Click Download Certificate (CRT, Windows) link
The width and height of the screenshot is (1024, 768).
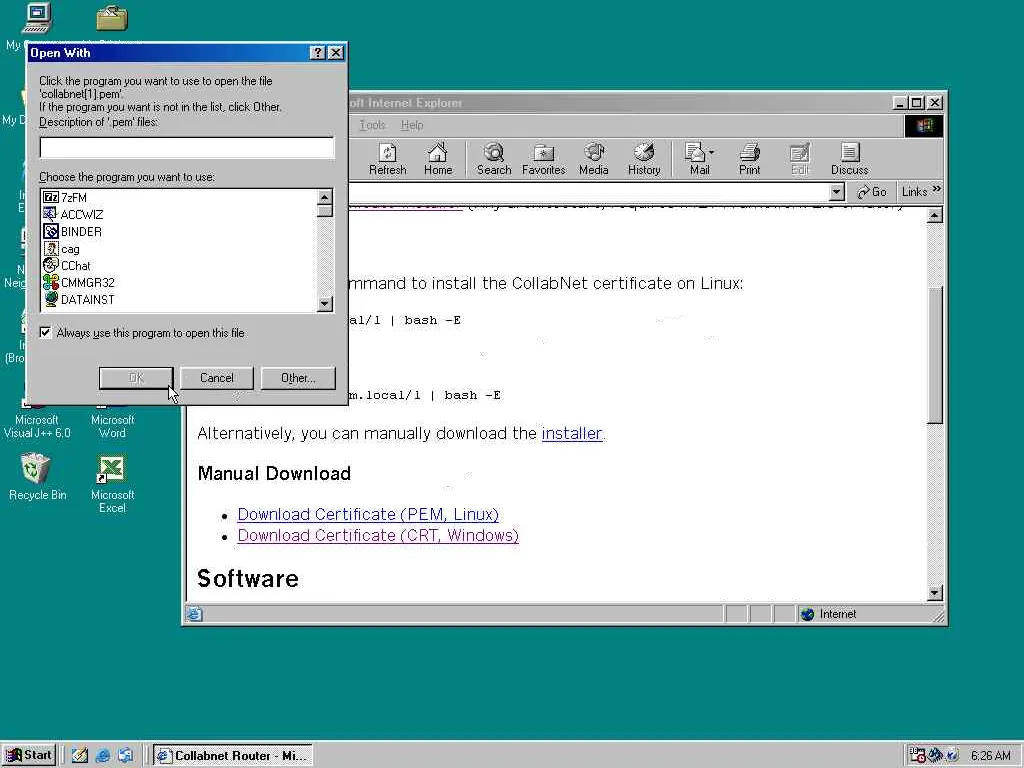(378, 536)
